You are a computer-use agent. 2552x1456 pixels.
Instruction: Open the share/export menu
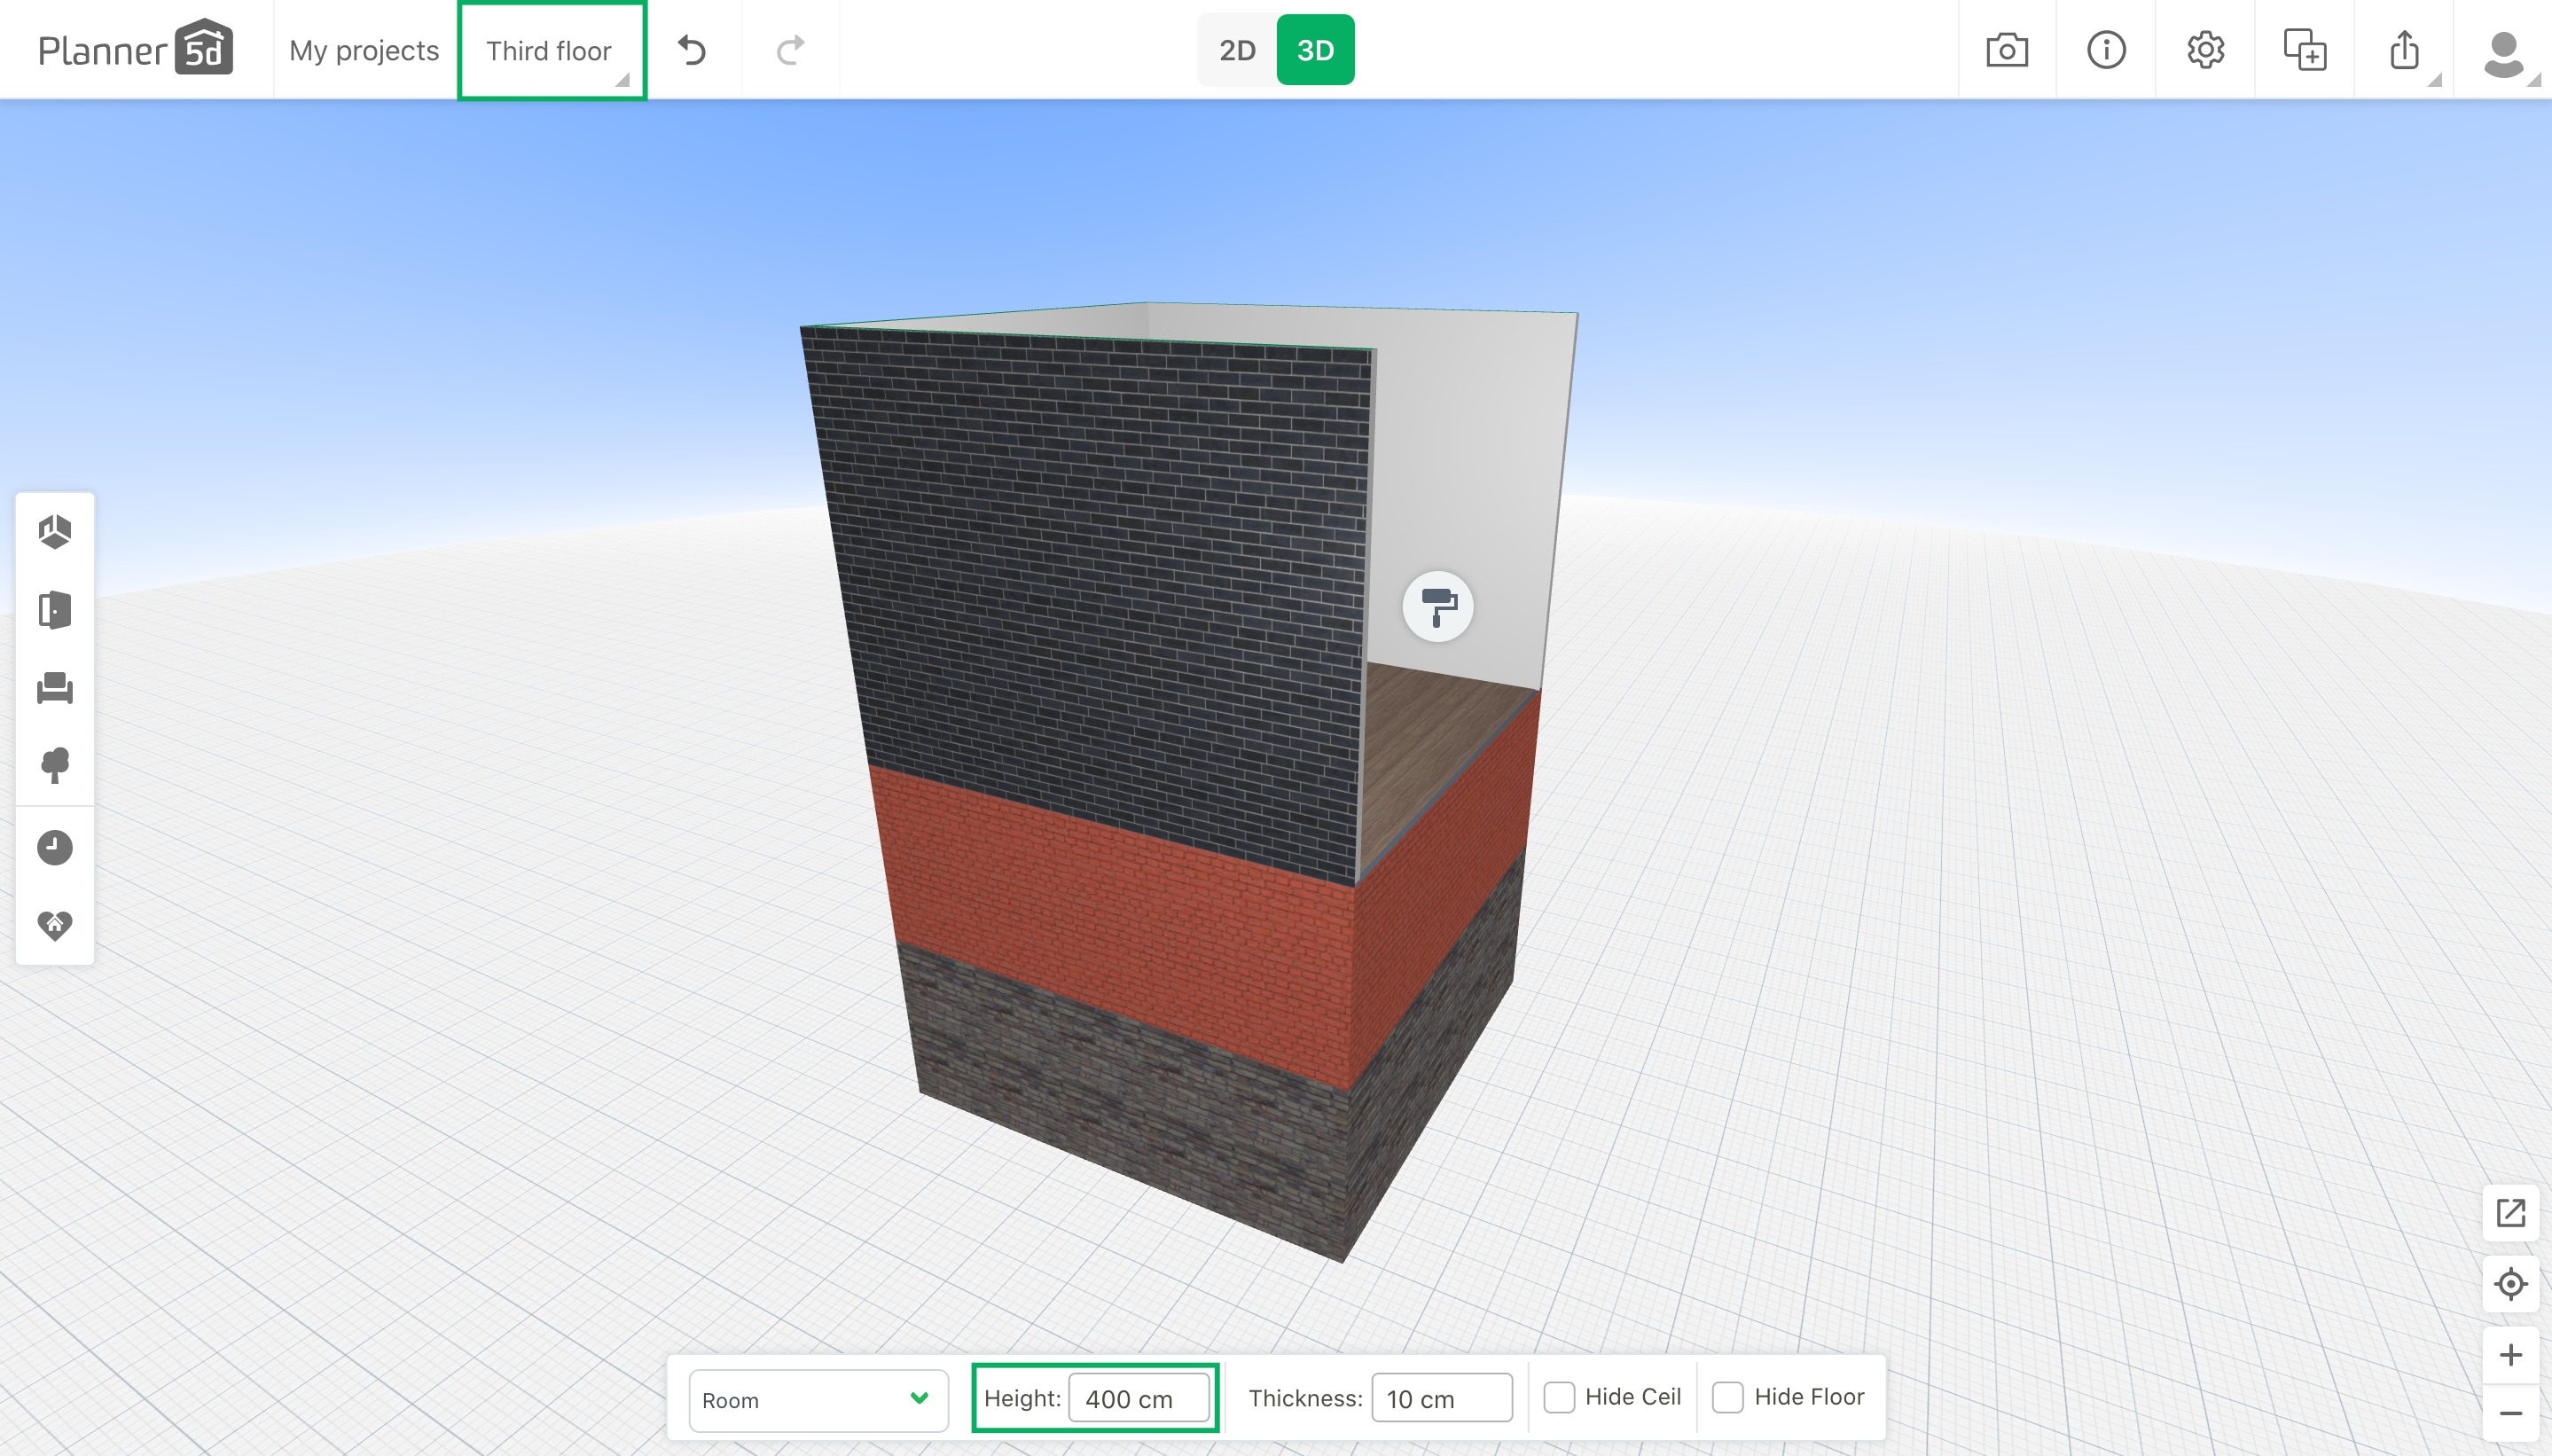tap(2404, 50)
